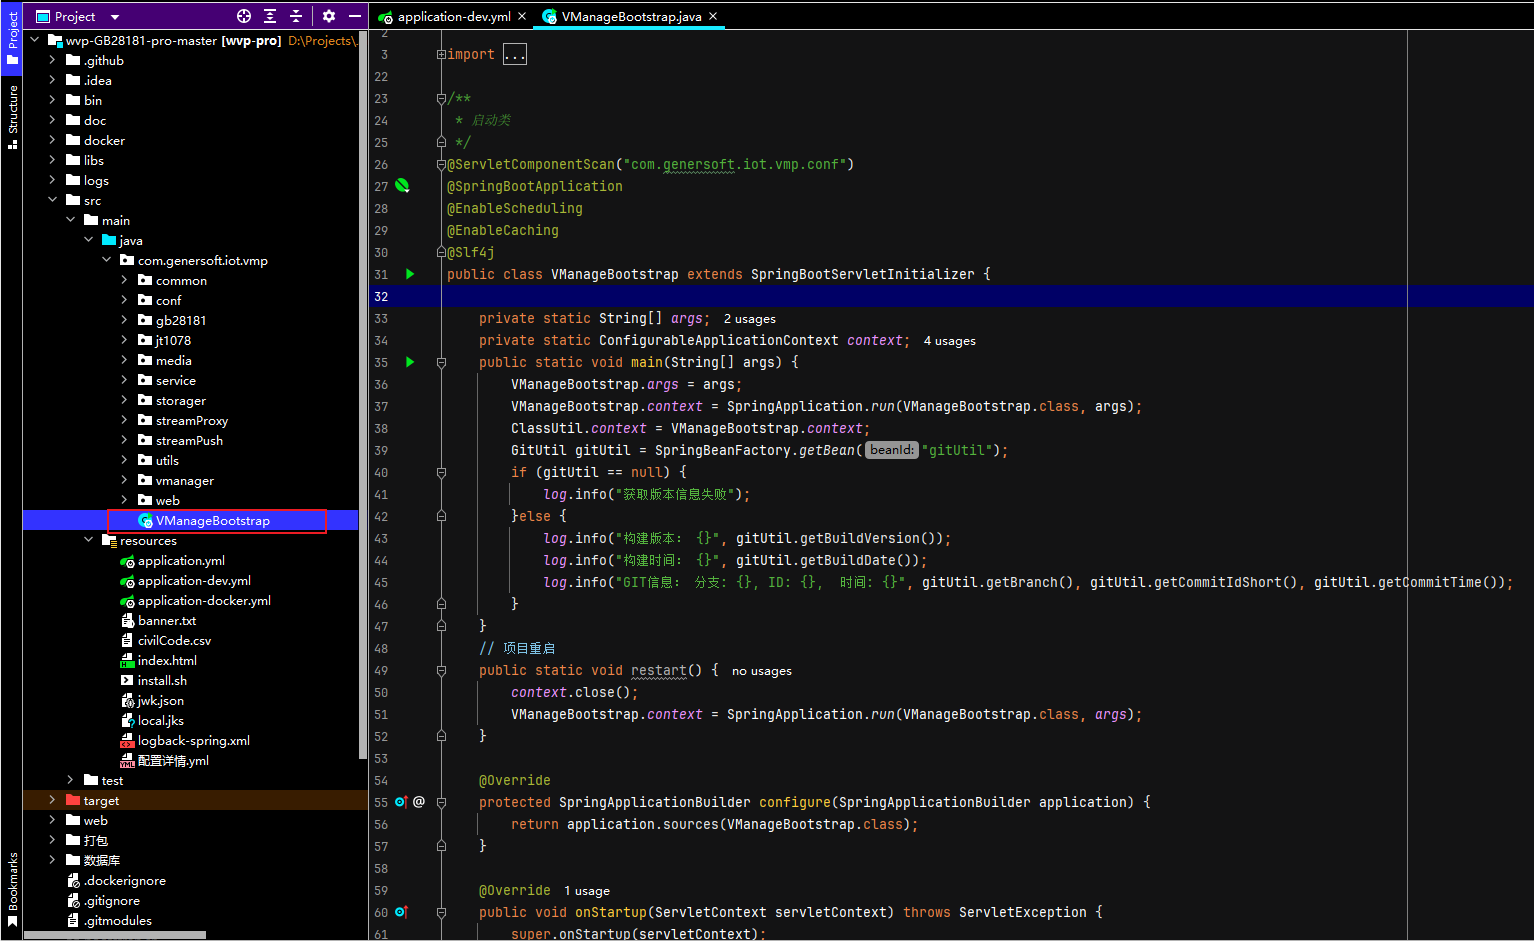Click the locate/select opened file crosshair icon
The width and height of the screenshot is (1534, 941).
coord(244,16)
